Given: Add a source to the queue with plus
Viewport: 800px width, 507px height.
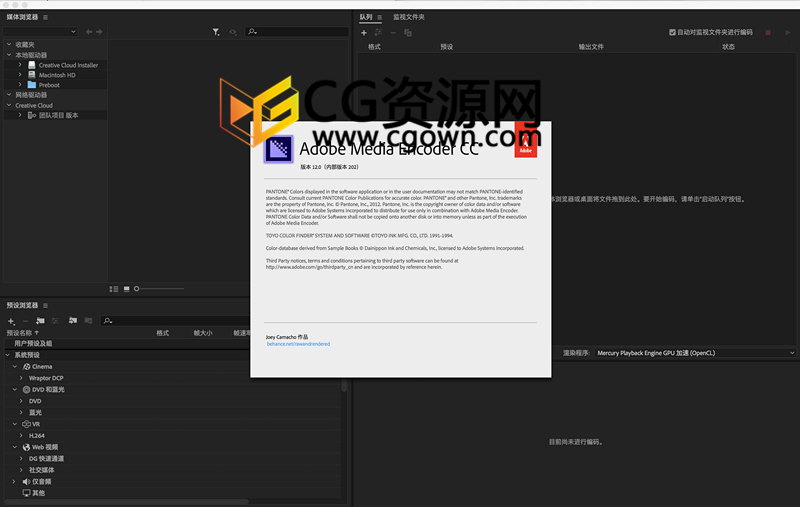Looking at the screenshot, I should click(x=364, y=33).
